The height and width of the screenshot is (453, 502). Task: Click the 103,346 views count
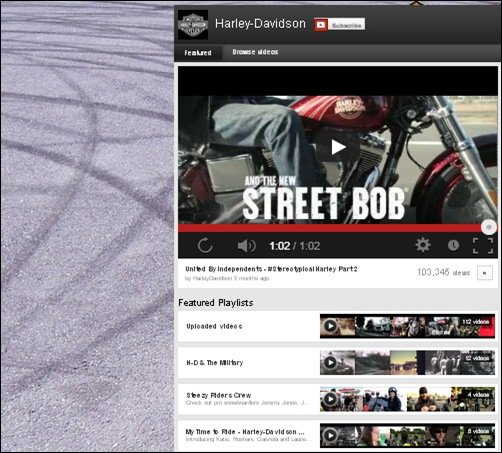pyautogui.click(x=443, y=272)
